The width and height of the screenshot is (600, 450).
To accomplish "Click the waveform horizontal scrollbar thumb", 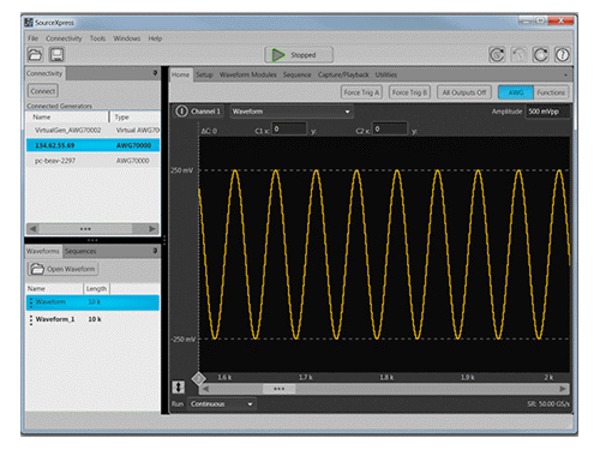I will tap(280, 388).
